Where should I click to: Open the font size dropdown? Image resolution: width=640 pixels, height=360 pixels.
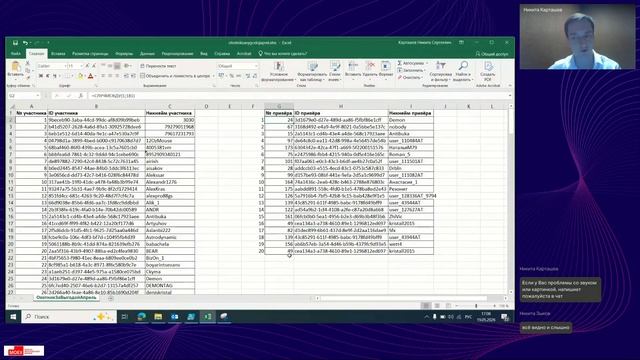[81, 66]
